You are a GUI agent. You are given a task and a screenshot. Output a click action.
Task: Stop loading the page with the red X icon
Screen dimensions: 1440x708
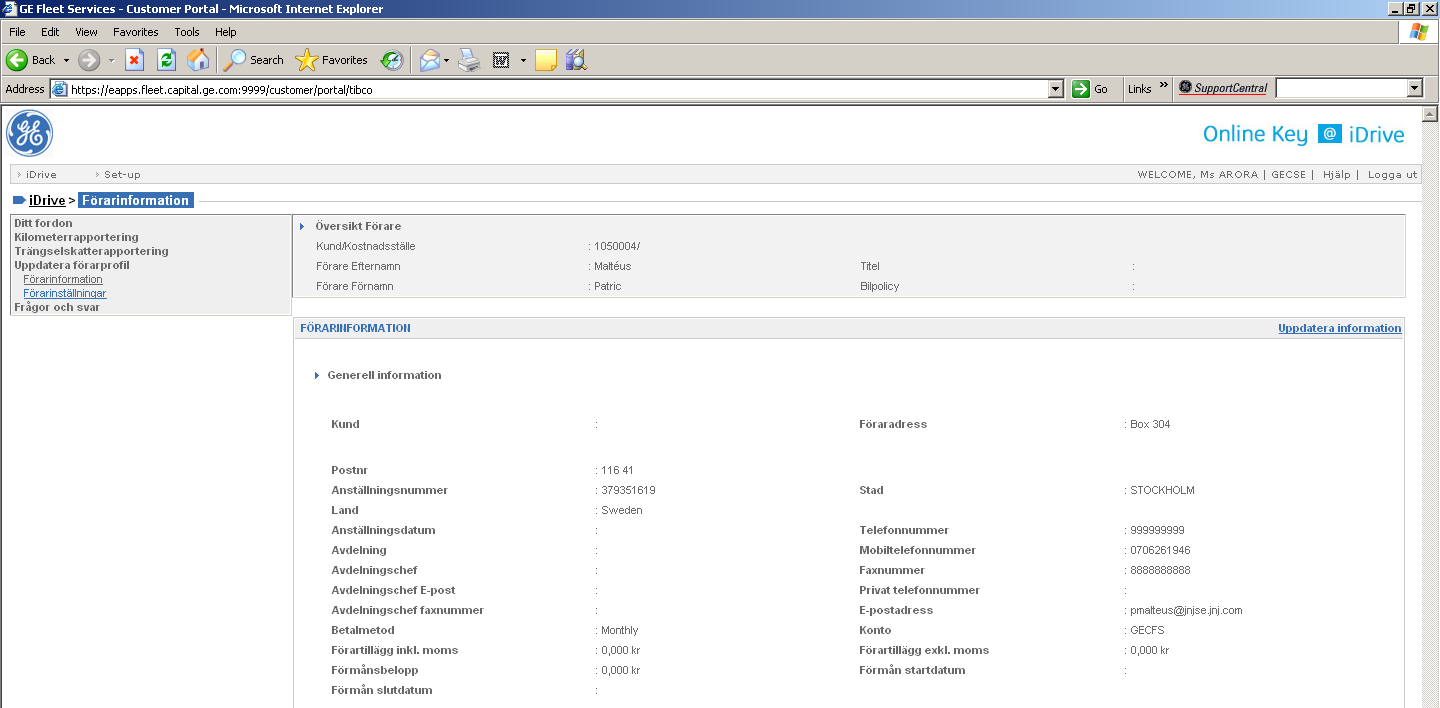click(x=134, y=60)
